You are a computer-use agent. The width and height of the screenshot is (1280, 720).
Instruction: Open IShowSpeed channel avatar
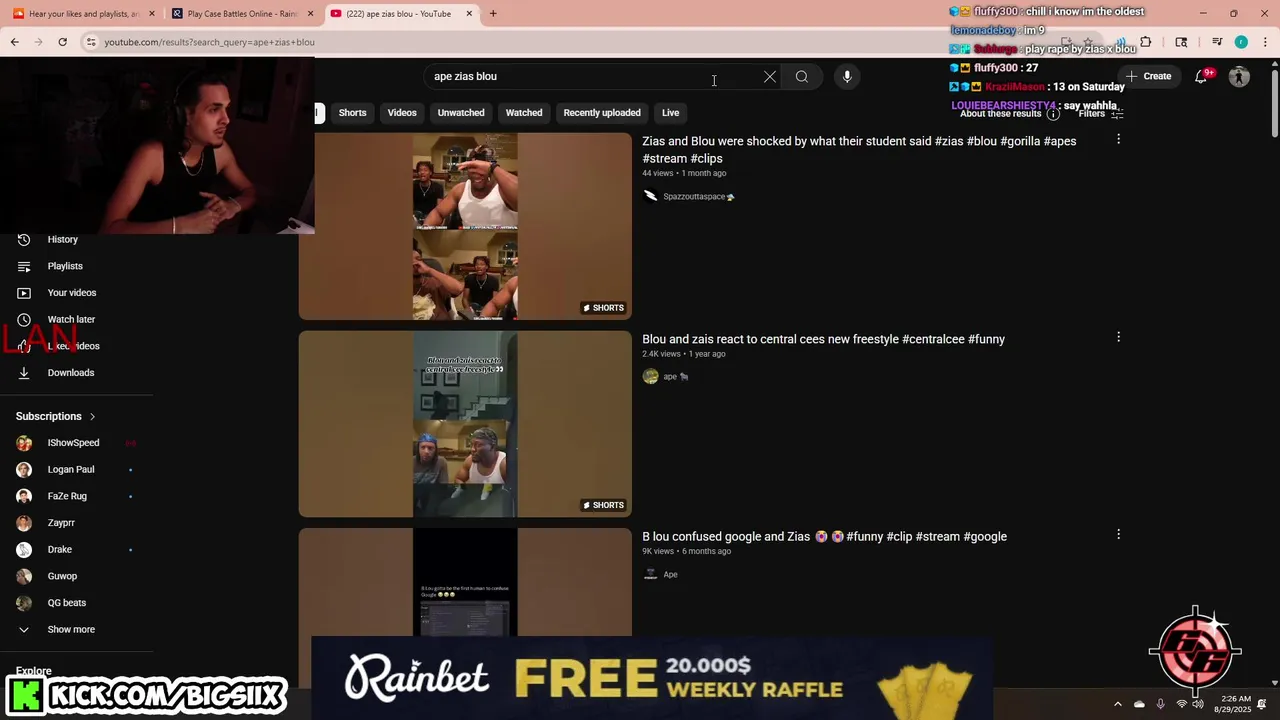pos(24,443)
